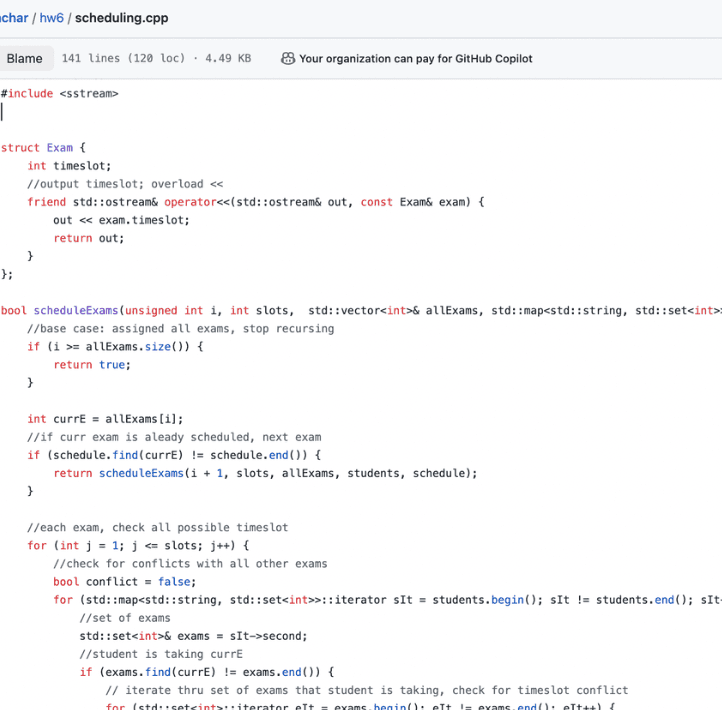The image size is (722, 710).
Task: Click the '//output timeslot; overload <<' comment
Action: (x=125, y=184)
